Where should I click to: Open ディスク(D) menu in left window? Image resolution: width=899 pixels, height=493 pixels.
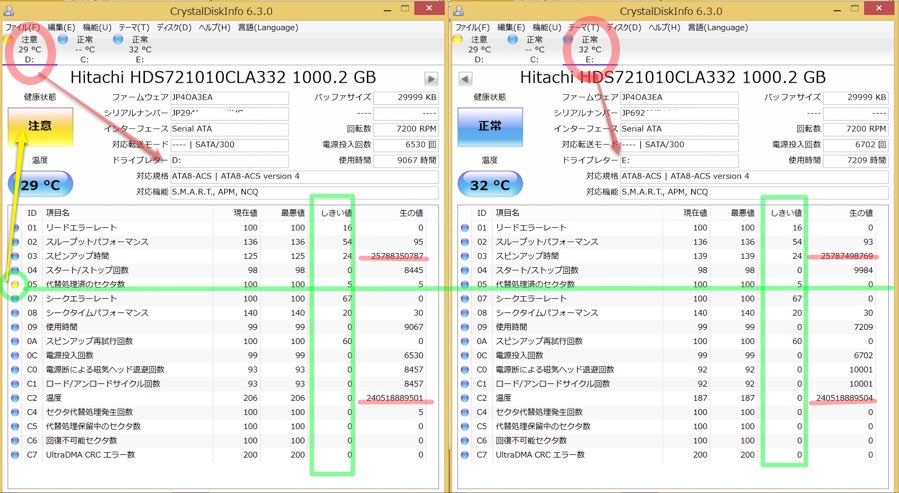pos(174,28)
